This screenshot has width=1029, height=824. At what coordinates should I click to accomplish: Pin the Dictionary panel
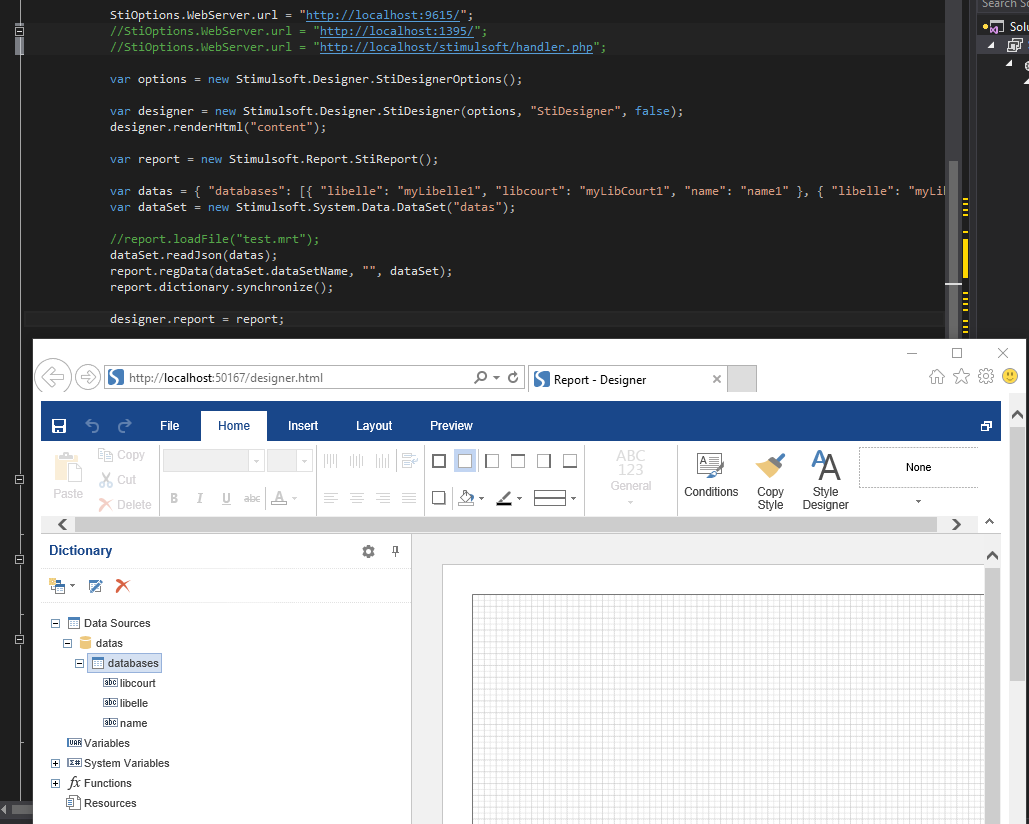395,551
